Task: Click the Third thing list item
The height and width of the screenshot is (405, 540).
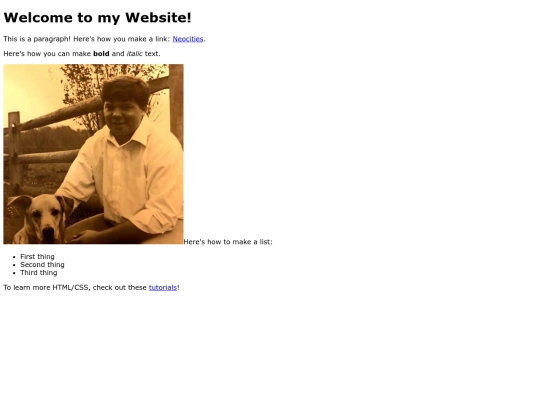Action: pyautogui.click(x=39, y=272)
